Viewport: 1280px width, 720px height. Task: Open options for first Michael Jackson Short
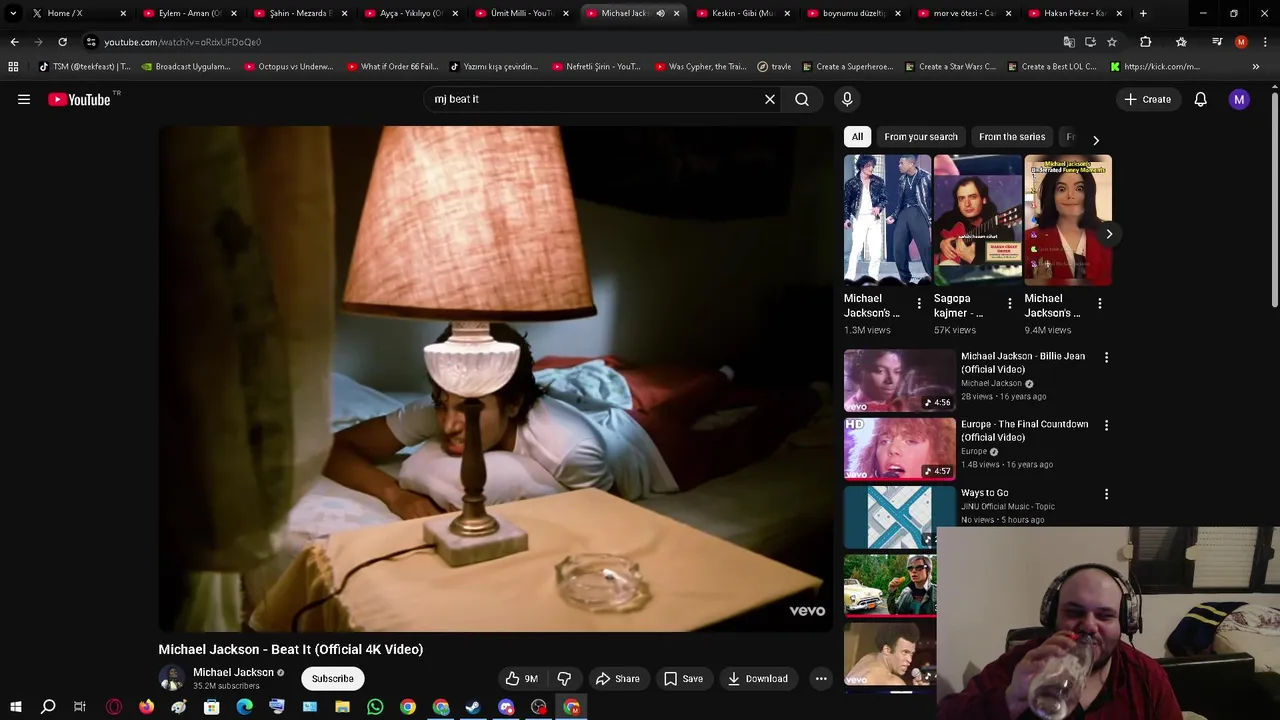pyautogui.click(x=919, y=303)
